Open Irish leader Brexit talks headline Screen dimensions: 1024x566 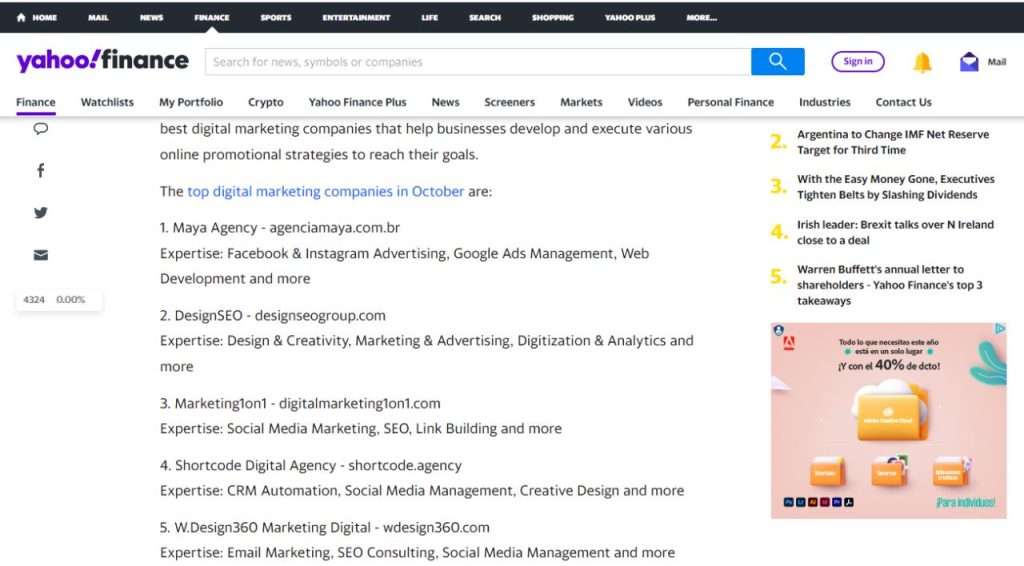[x=895, y=232]
